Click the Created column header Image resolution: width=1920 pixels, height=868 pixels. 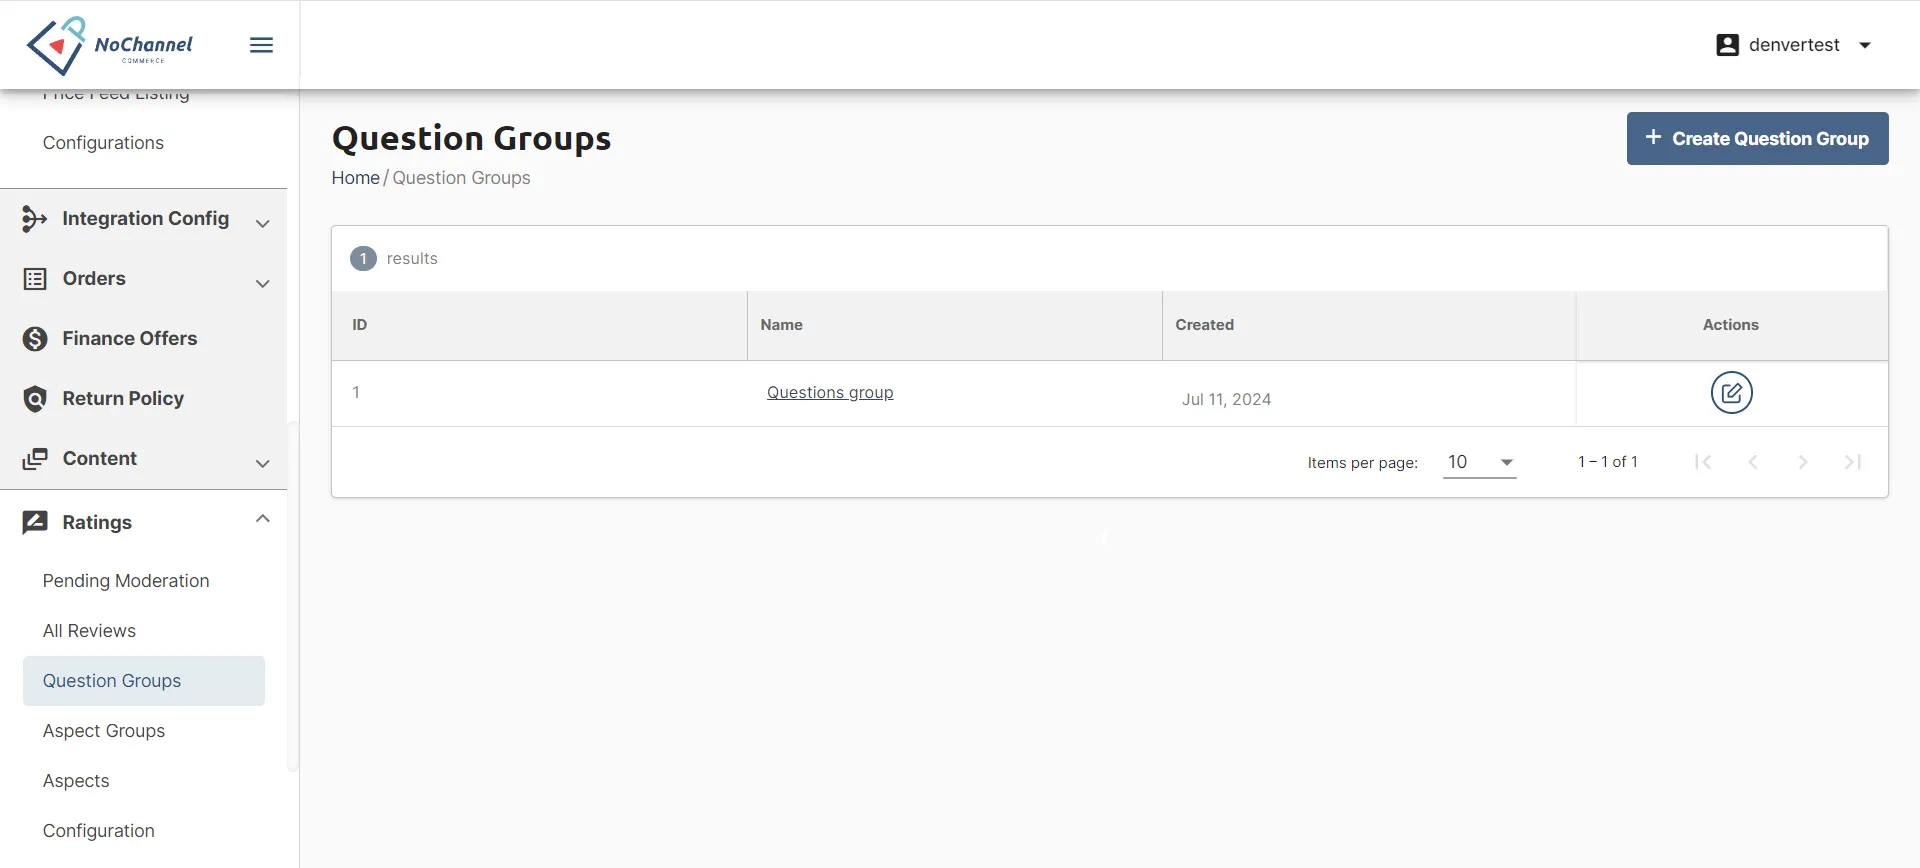pos(1204,325)
